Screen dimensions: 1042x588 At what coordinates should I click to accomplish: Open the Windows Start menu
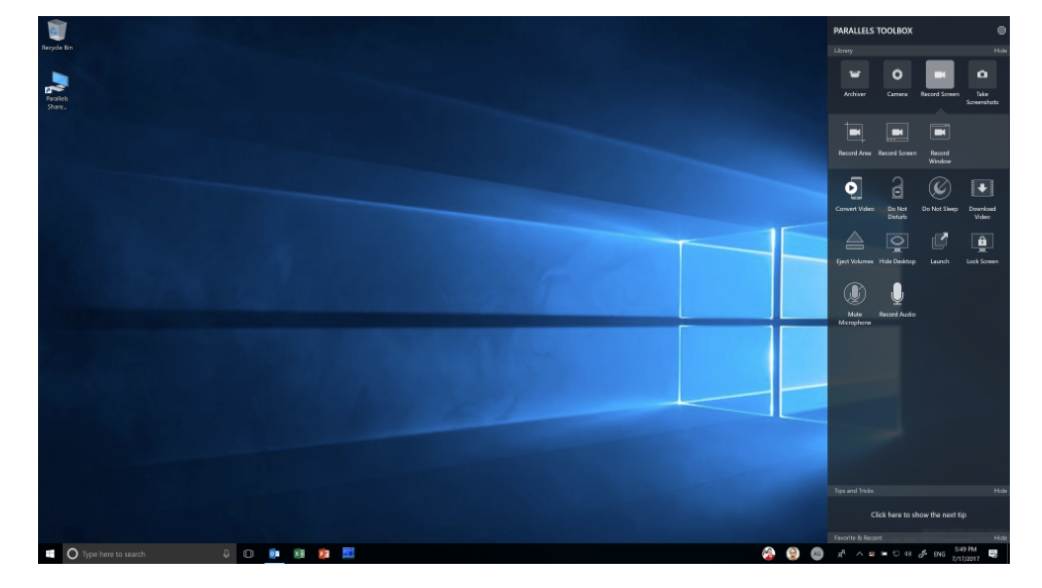point(50,553)
